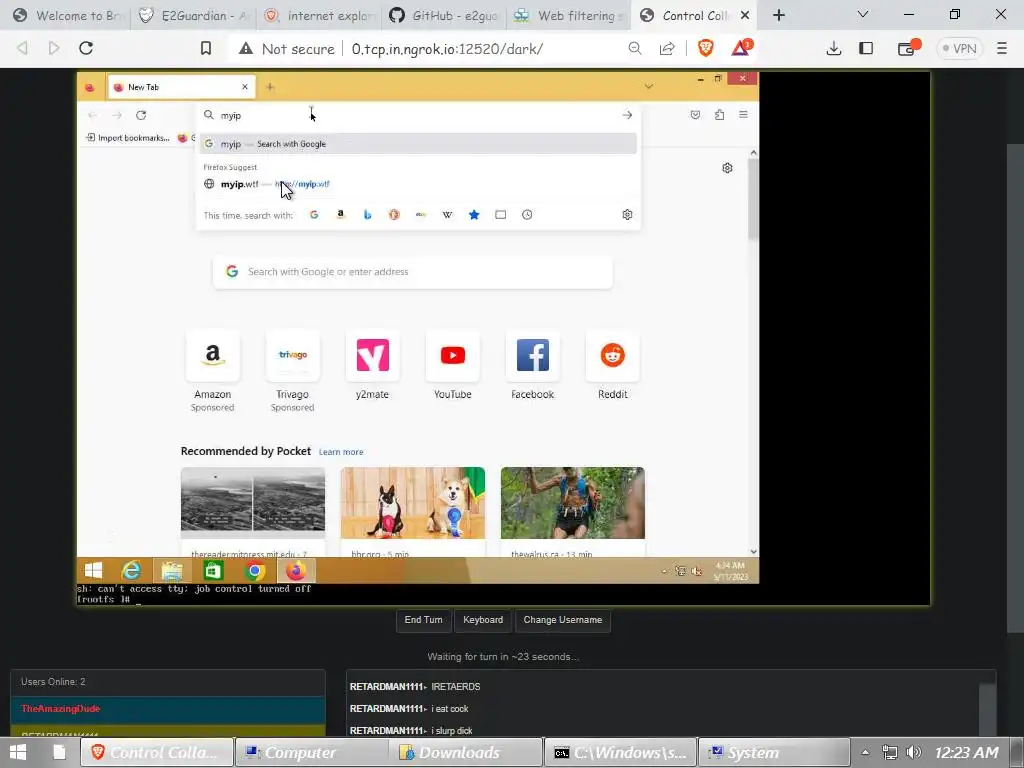Open Firefox extensions puzzle icon
Screen dimensions: 1024x768
click(x=719, y=115)
